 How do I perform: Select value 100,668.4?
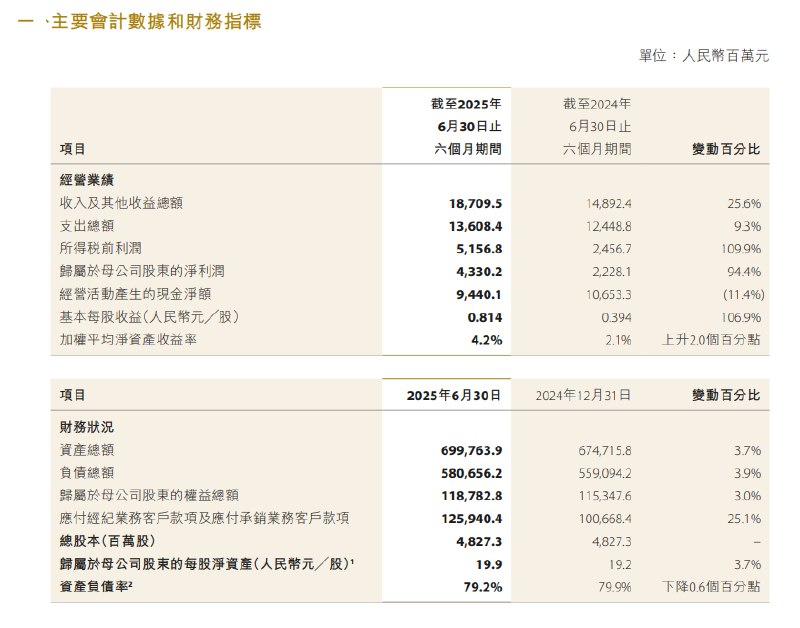[x=605, y=518]
